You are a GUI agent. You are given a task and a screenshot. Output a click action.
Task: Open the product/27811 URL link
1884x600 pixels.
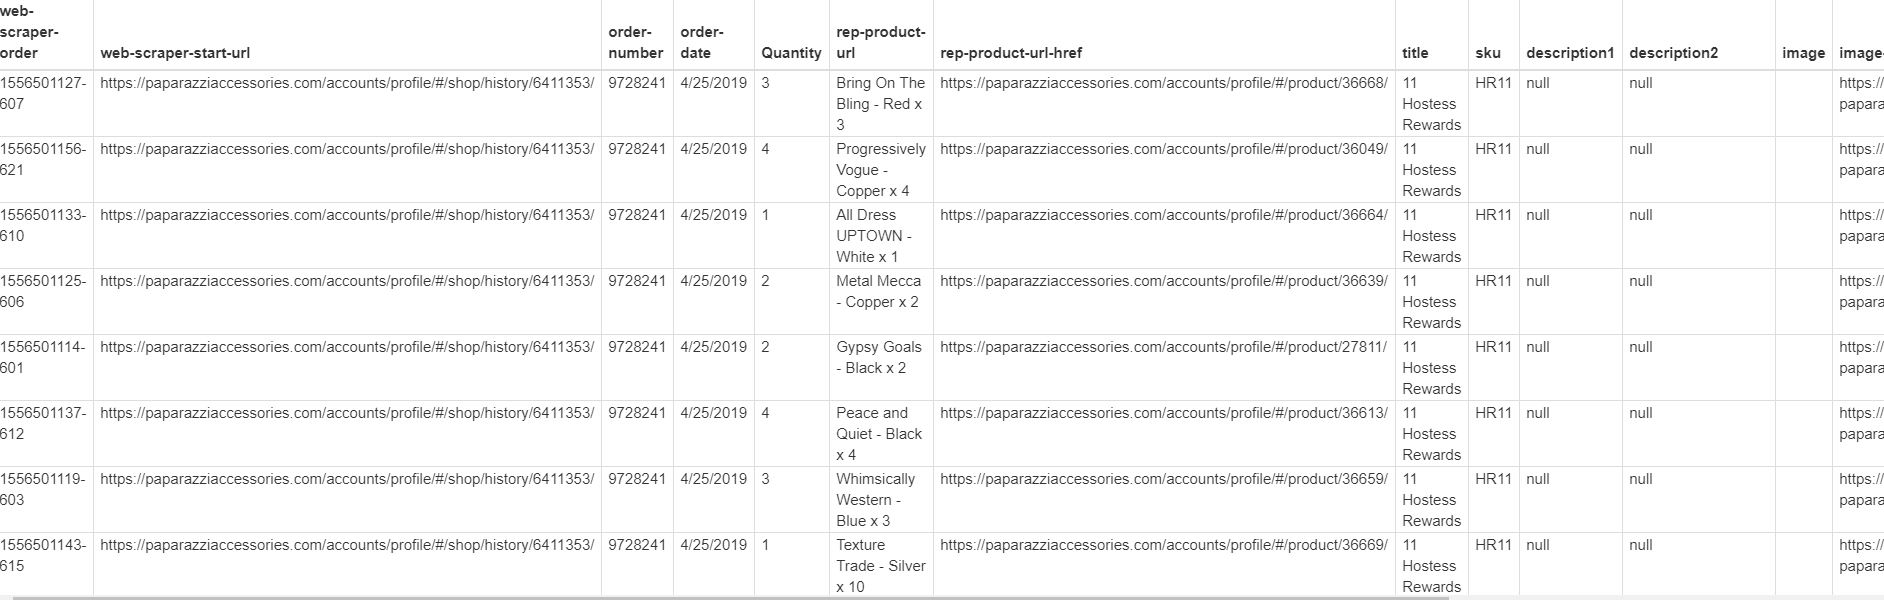tap(1163, 347)
